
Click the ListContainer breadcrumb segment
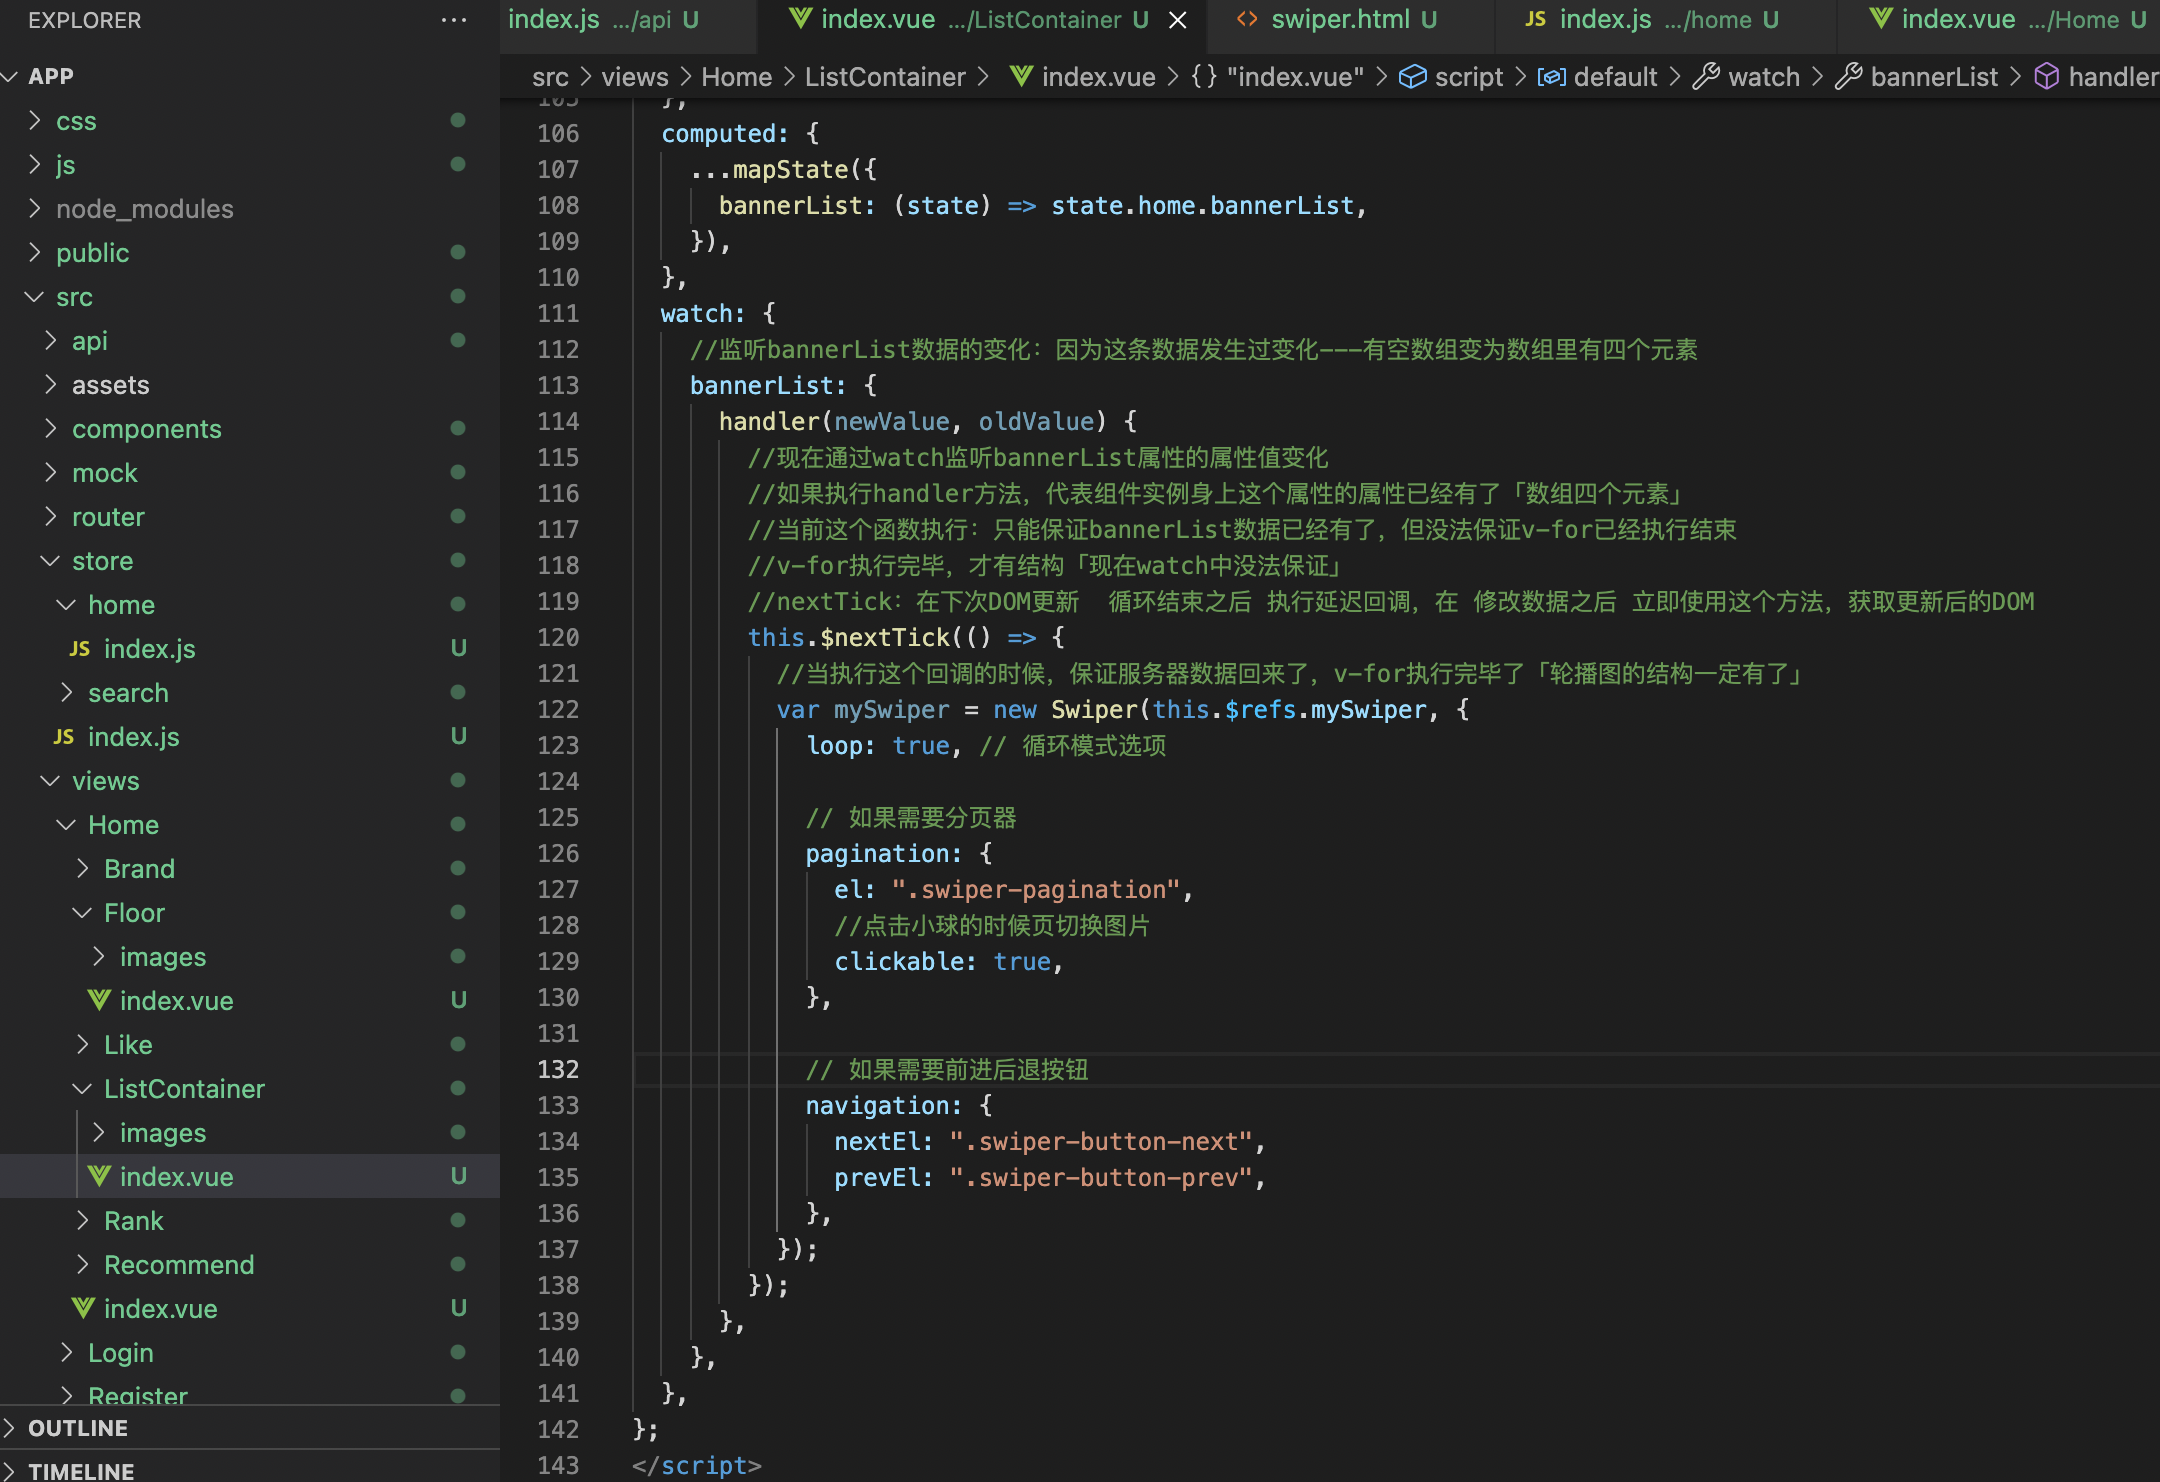click(884, 77)
